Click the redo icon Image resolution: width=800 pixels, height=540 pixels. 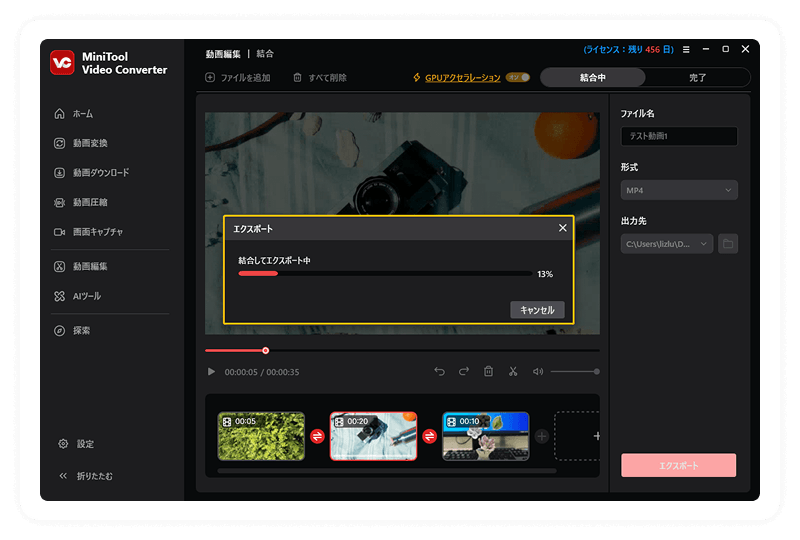click(x=464, y=372)
